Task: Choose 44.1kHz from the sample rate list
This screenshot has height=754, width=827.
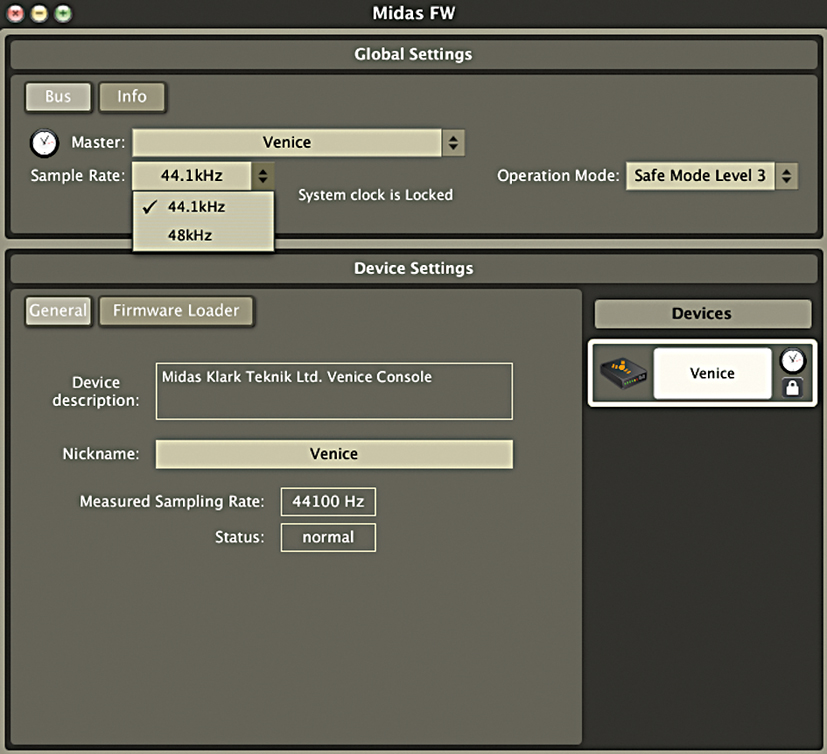Action: pos(204,207)
